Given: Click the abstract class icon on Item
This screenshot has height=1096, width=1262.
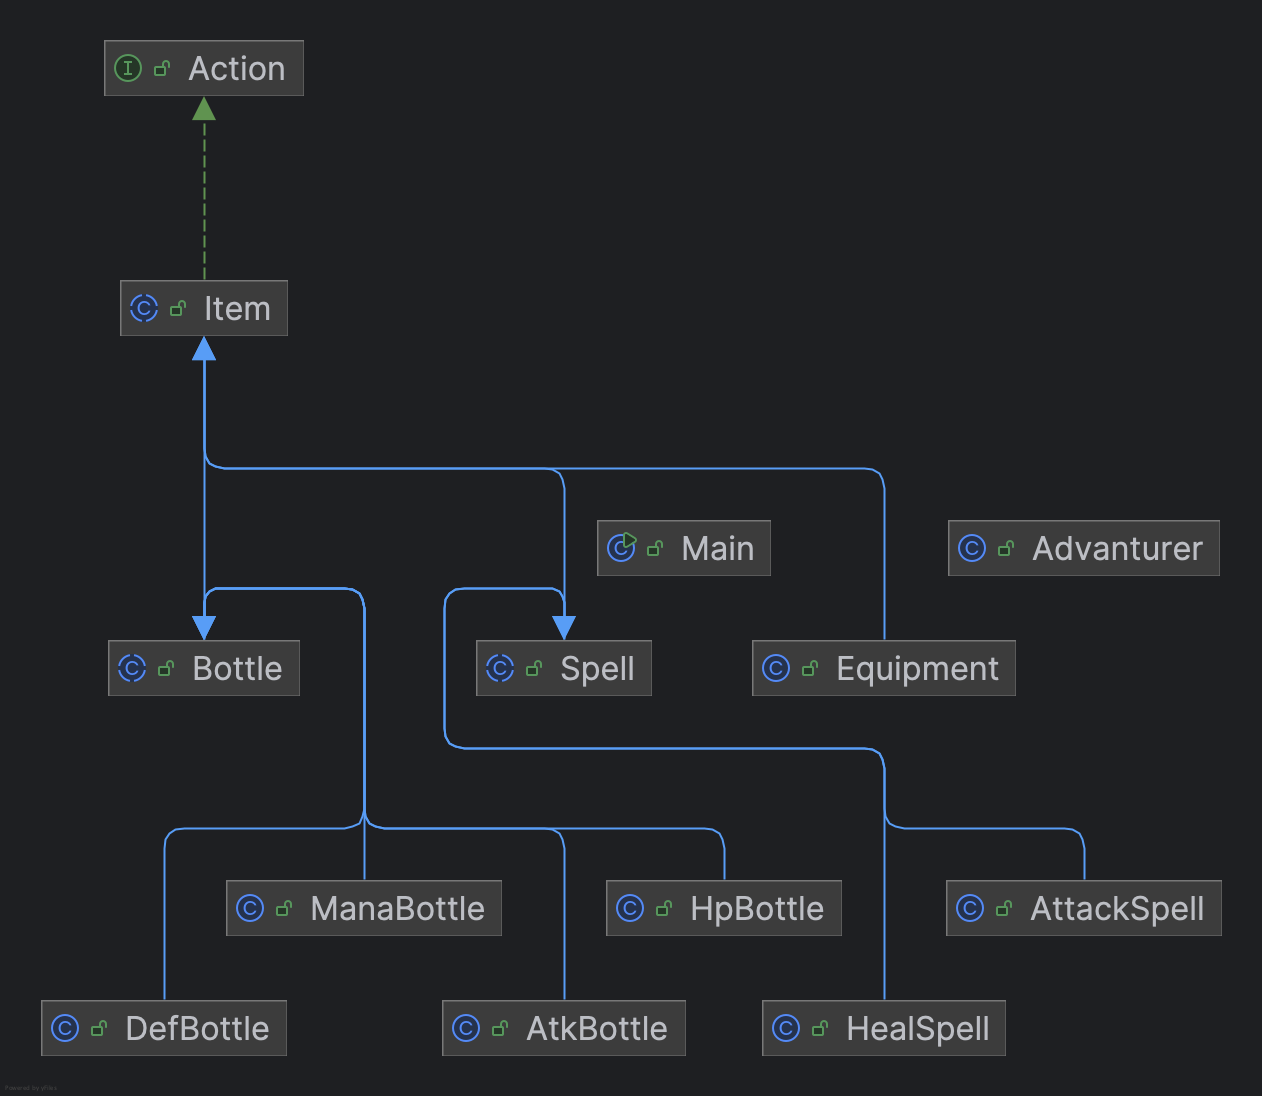Looking at the screenshot, I should point(144,308).
